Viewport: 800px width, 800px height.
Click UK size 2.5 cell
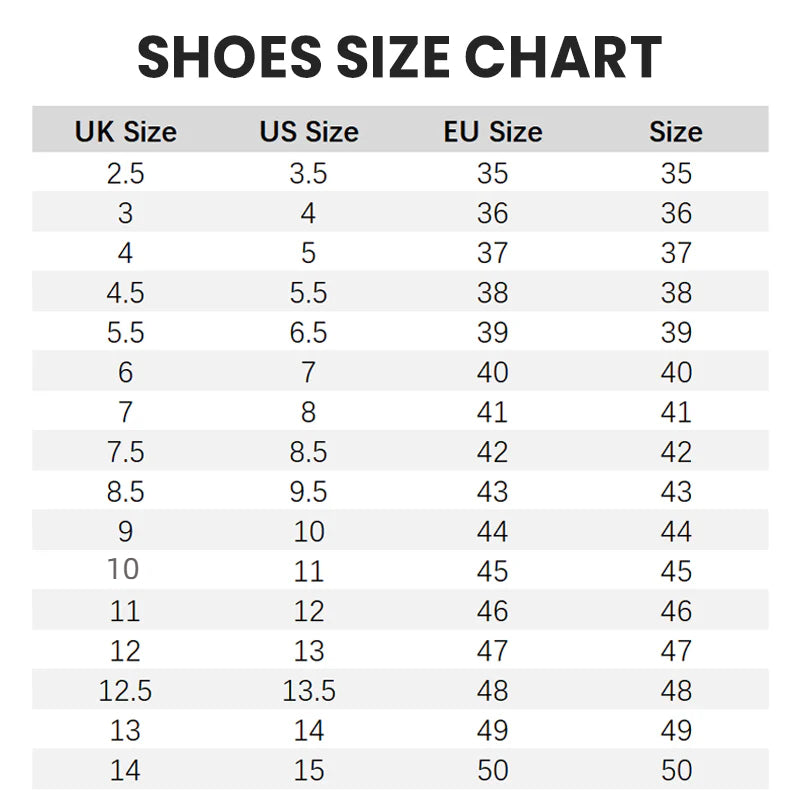click(x=126, y=173)
